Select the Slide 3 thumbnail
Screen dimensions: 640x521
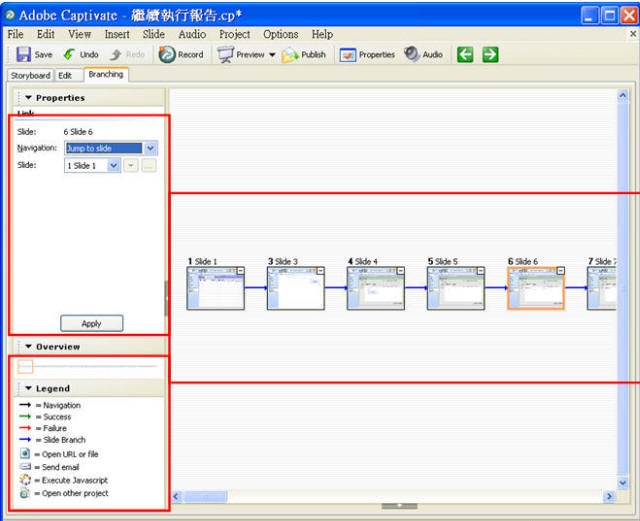coord(296,288)
